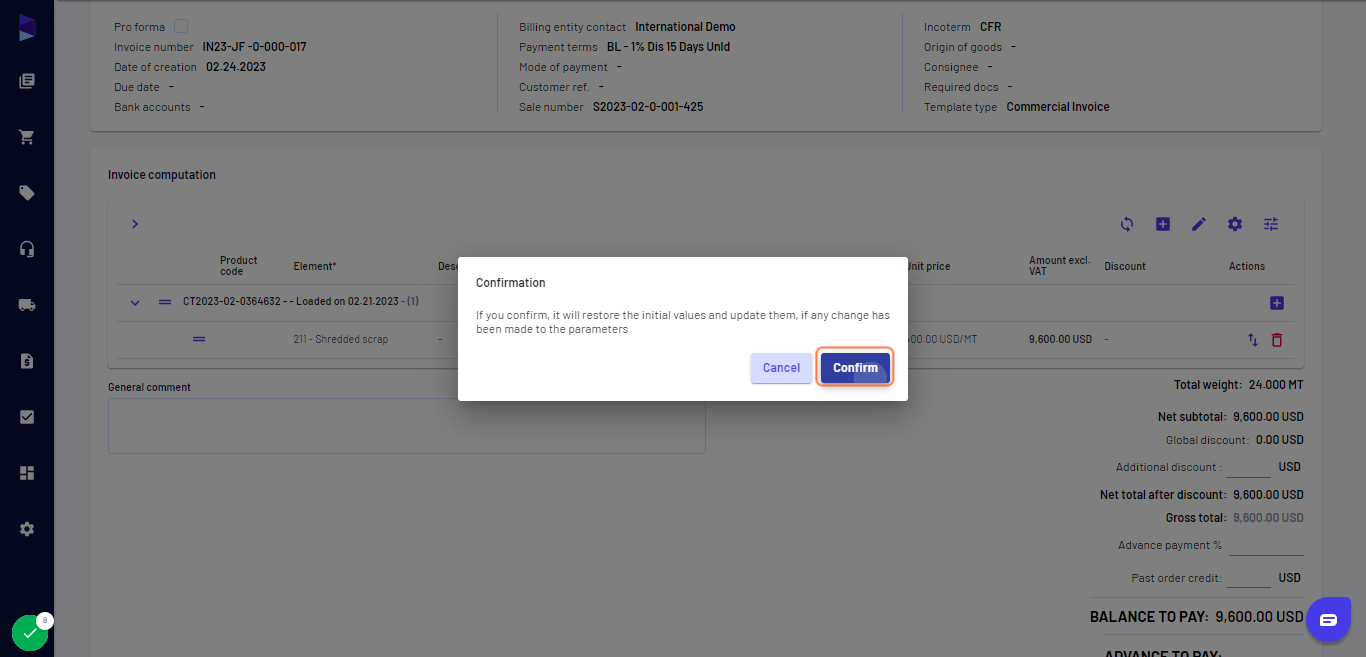The height and width of the screenshot is (657, 1366).
Task: Open the dollar invoice sidebar icon
Action: tap(27, 361)
